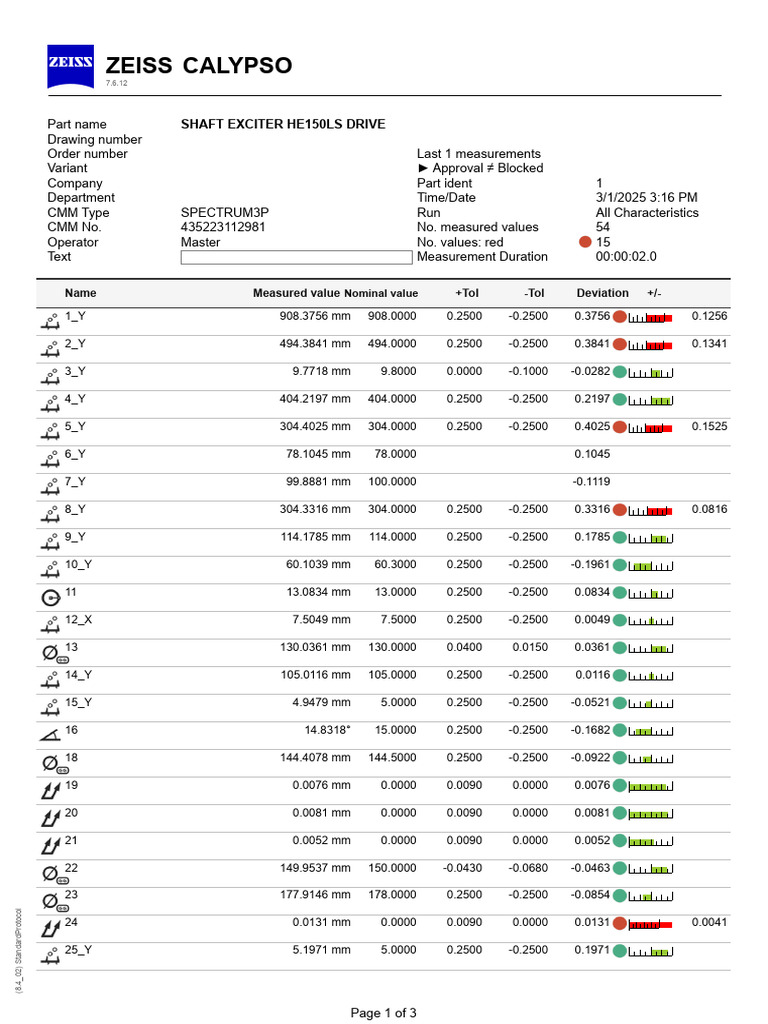The image size is (768, 1024).
Task: Click the roundness icon of characteristic 11
Action: [x=50, y=598]
